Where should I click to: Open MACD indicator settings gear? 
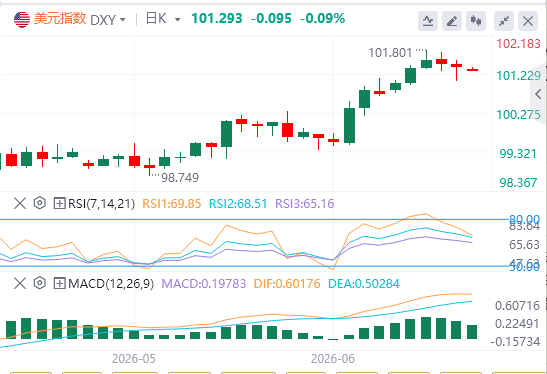pyautogui.click(x=40, y=283)
